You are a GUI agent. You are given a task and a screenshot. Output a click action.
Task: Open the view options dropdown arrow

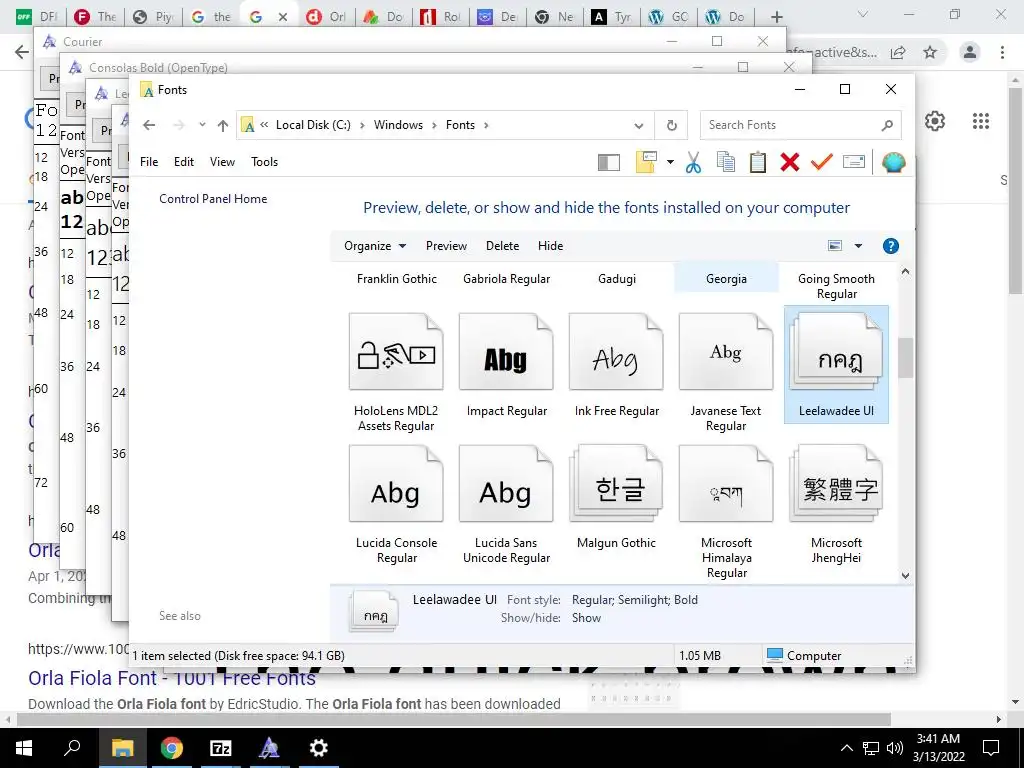point(858,246)
